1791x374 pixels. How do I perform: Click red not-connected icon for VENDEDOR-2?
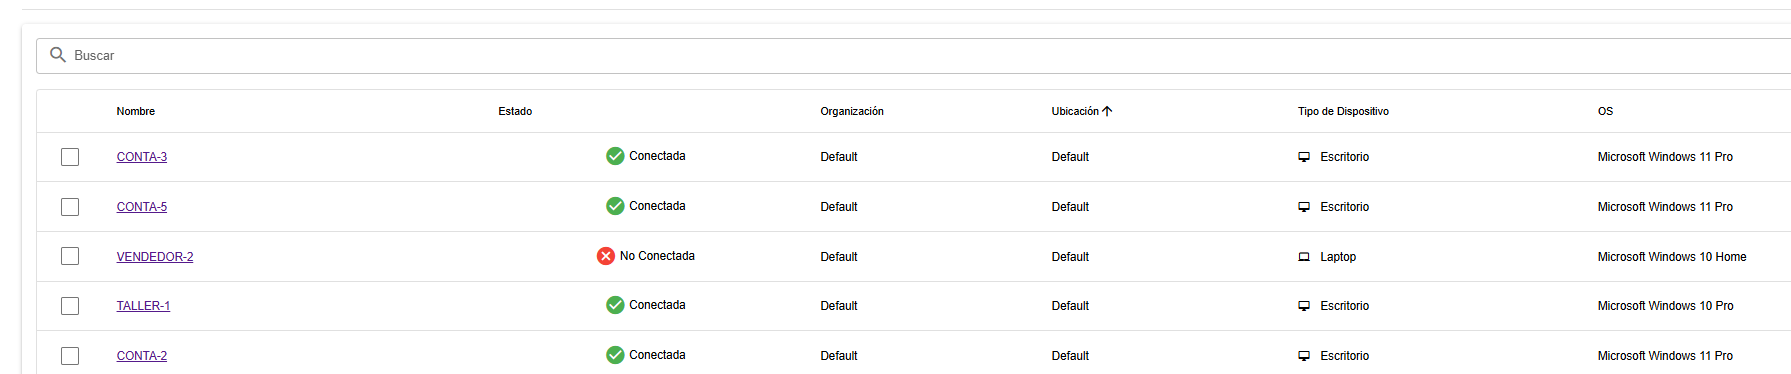(606, 256)
